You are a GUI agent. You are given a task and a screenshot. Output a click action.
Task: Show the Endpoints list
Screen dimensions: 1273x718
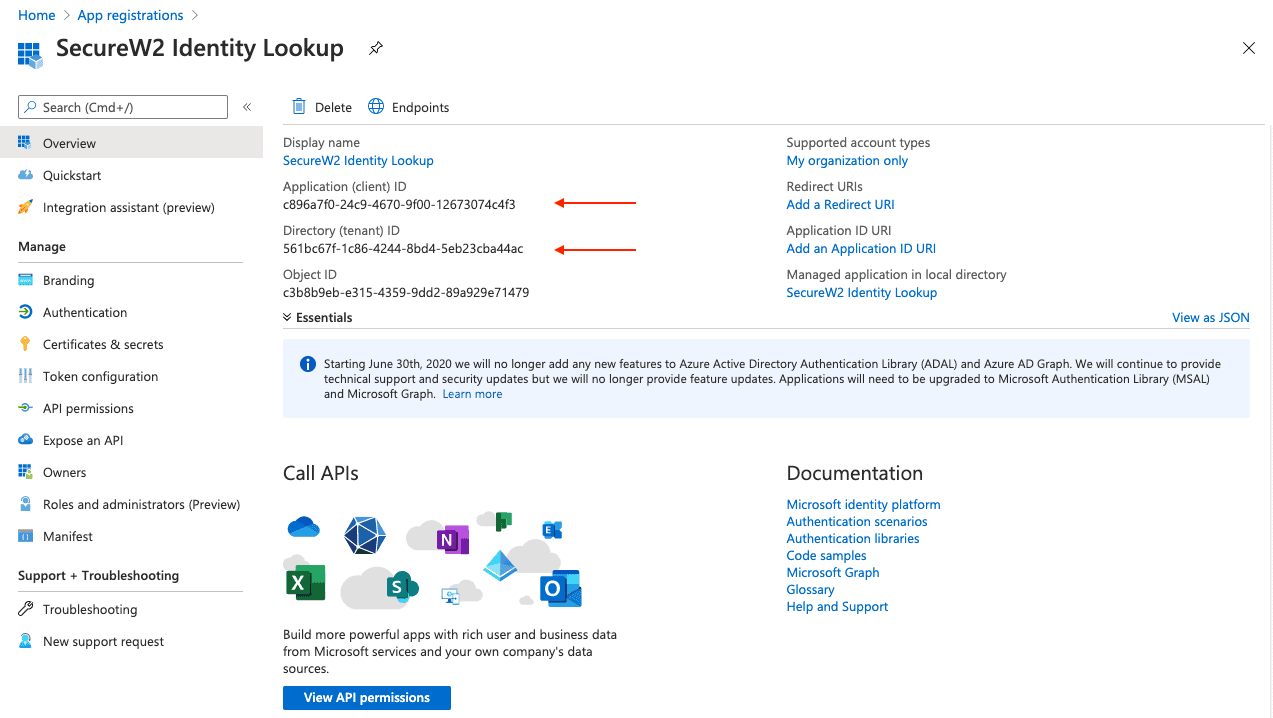point(409,107)
